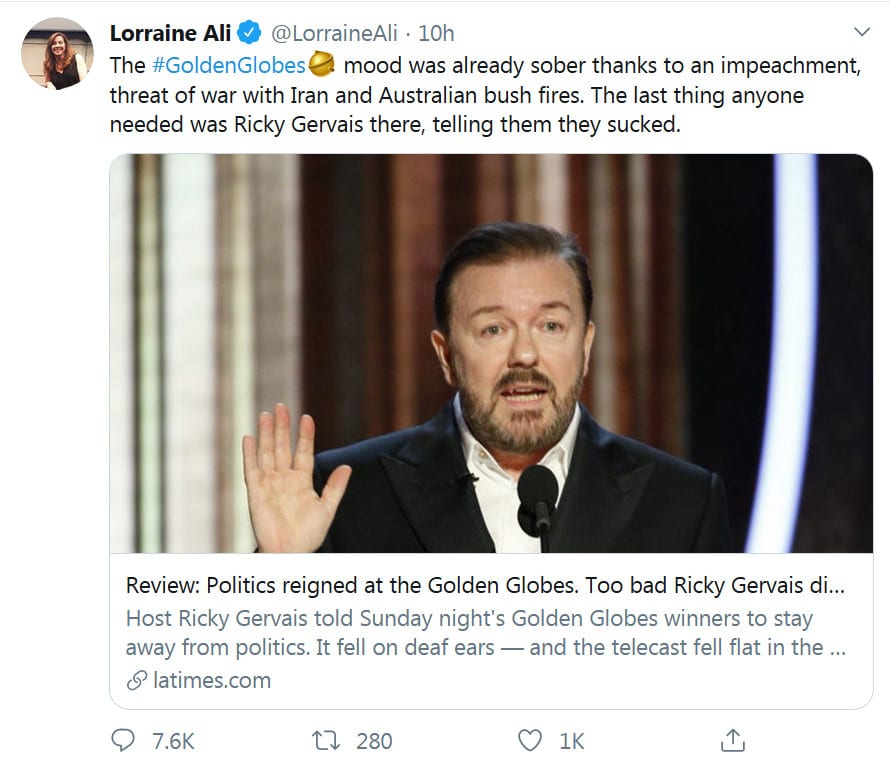Click the 1K likes count
Screen dimensions: 890x766
point(572,741)
